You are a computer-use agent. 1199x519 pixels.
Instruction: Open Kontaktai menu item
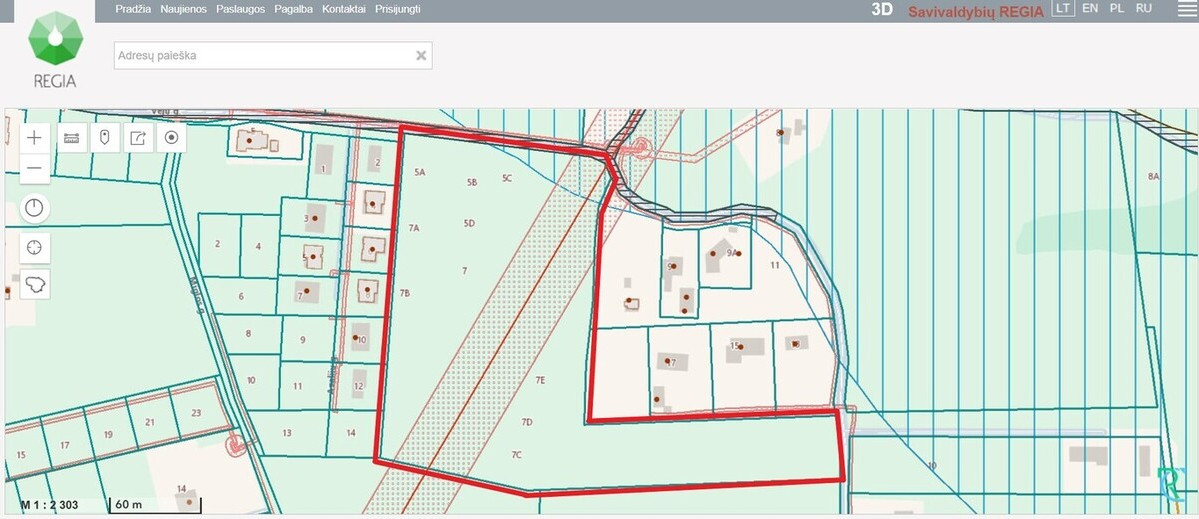click(344, 9)
